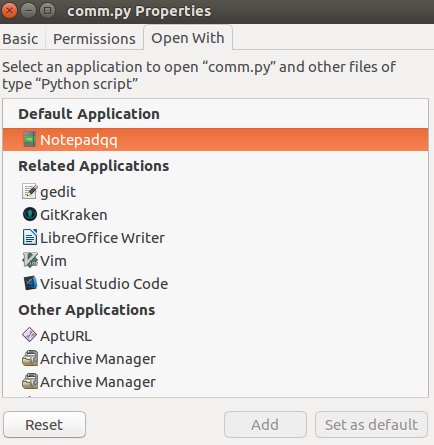Click the GitKraken round logo icon
434x445 pixels.
coord(30,214)
